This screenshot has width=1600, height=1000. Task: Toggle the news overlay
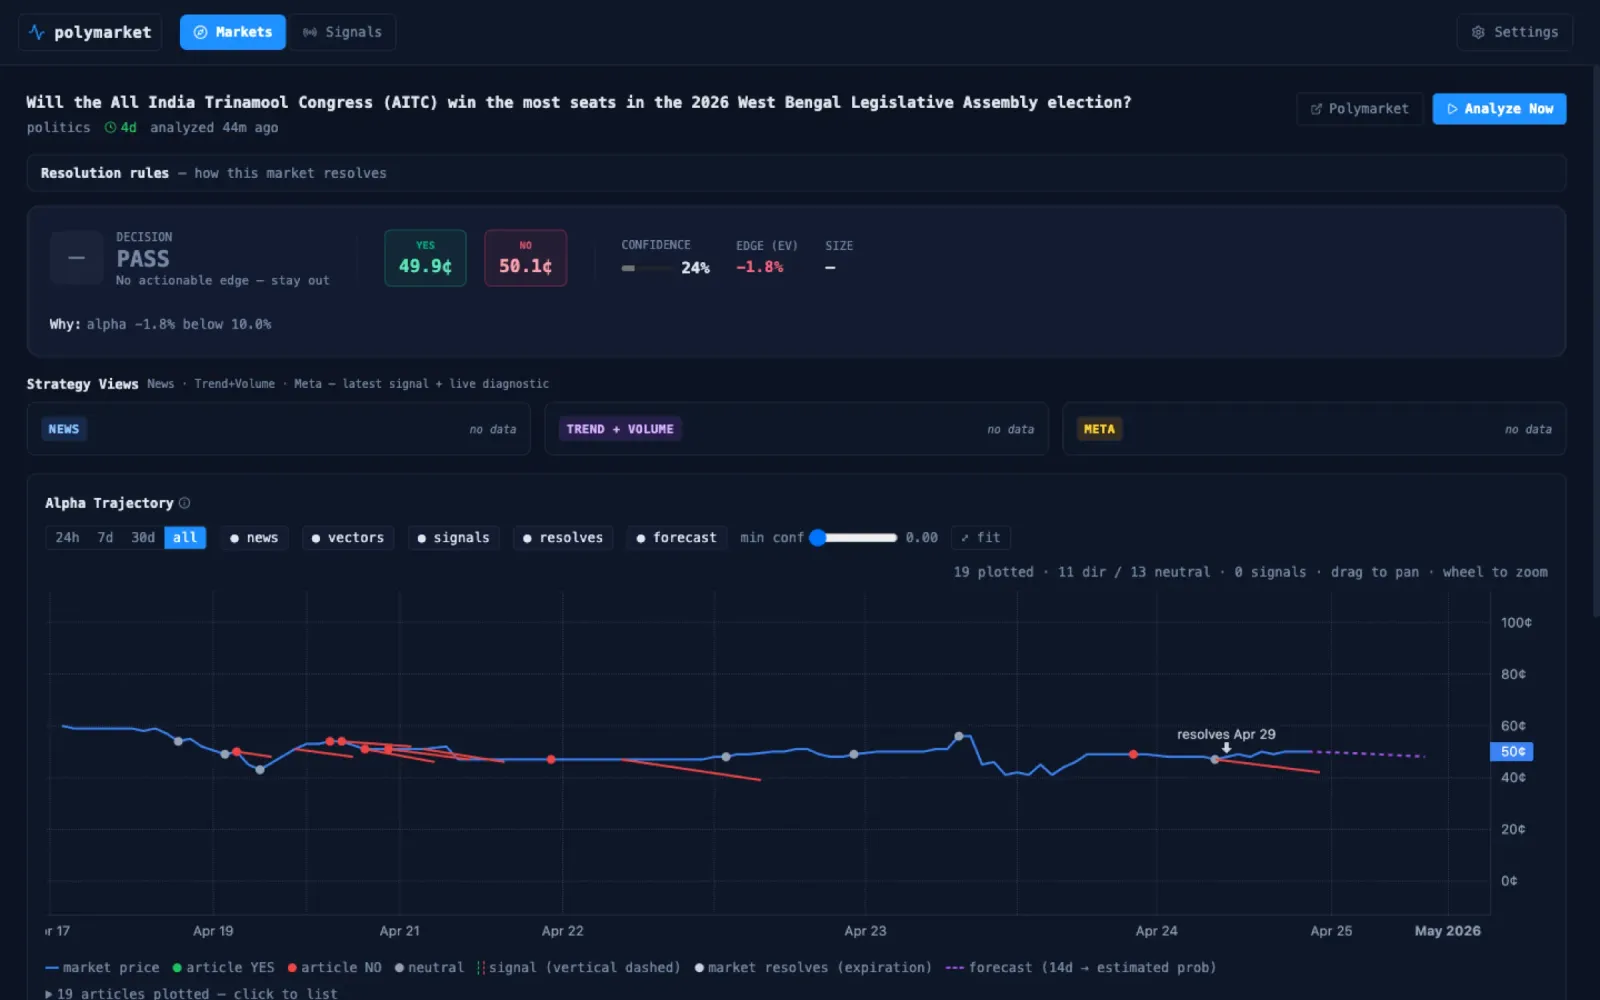coord(254,537)
